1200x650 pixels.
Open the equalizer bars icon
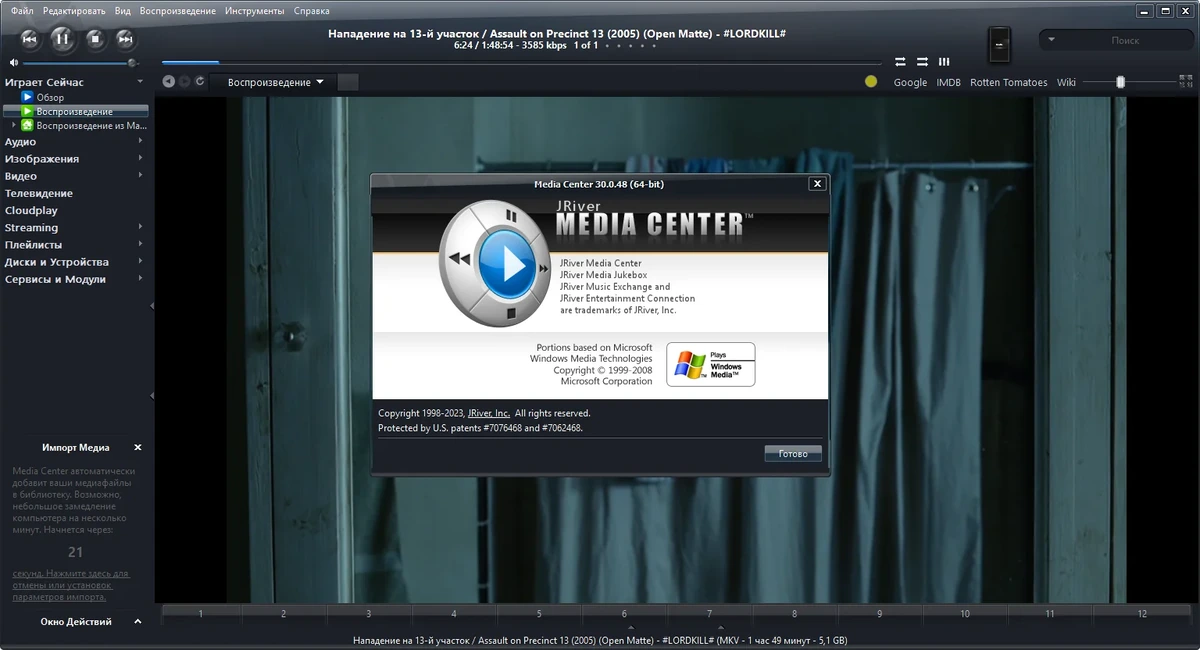coord(944,62)
